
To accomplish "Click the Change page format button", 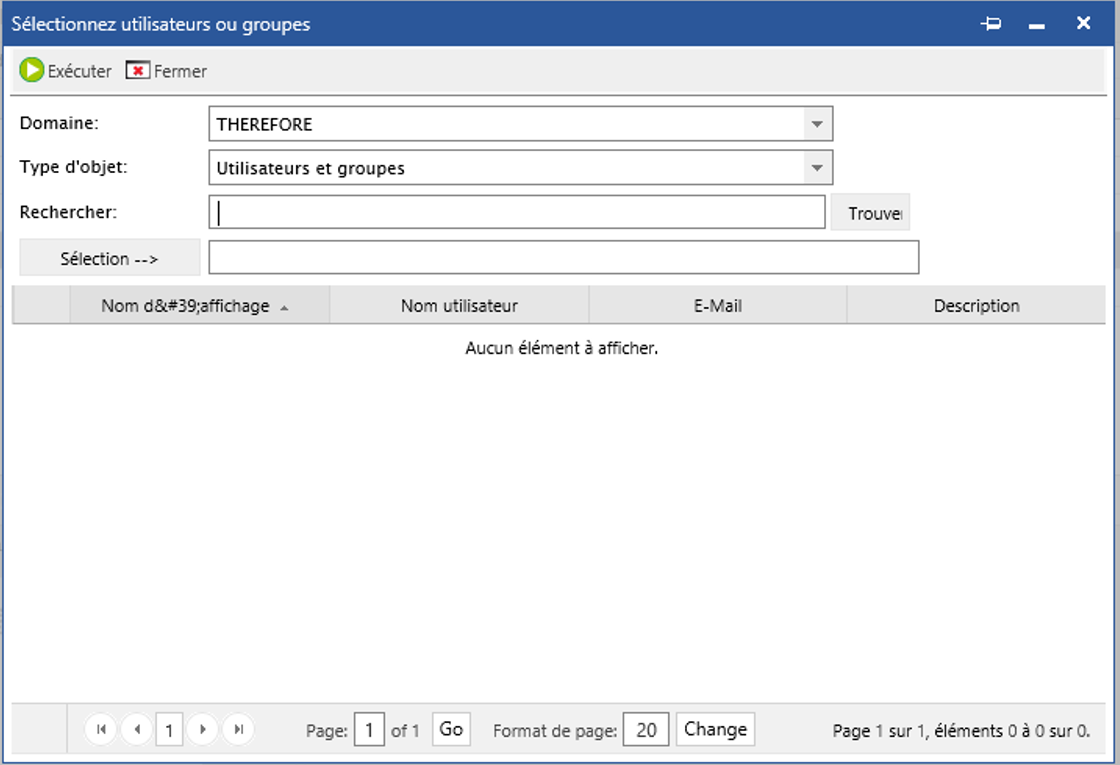I will click(x=714, y=729).
